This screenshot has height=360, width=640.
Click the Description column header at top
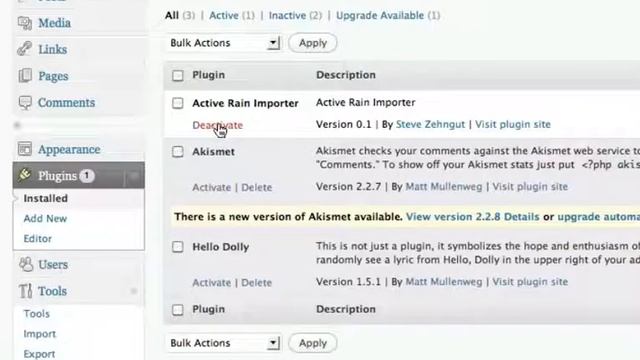coord(346,75)
